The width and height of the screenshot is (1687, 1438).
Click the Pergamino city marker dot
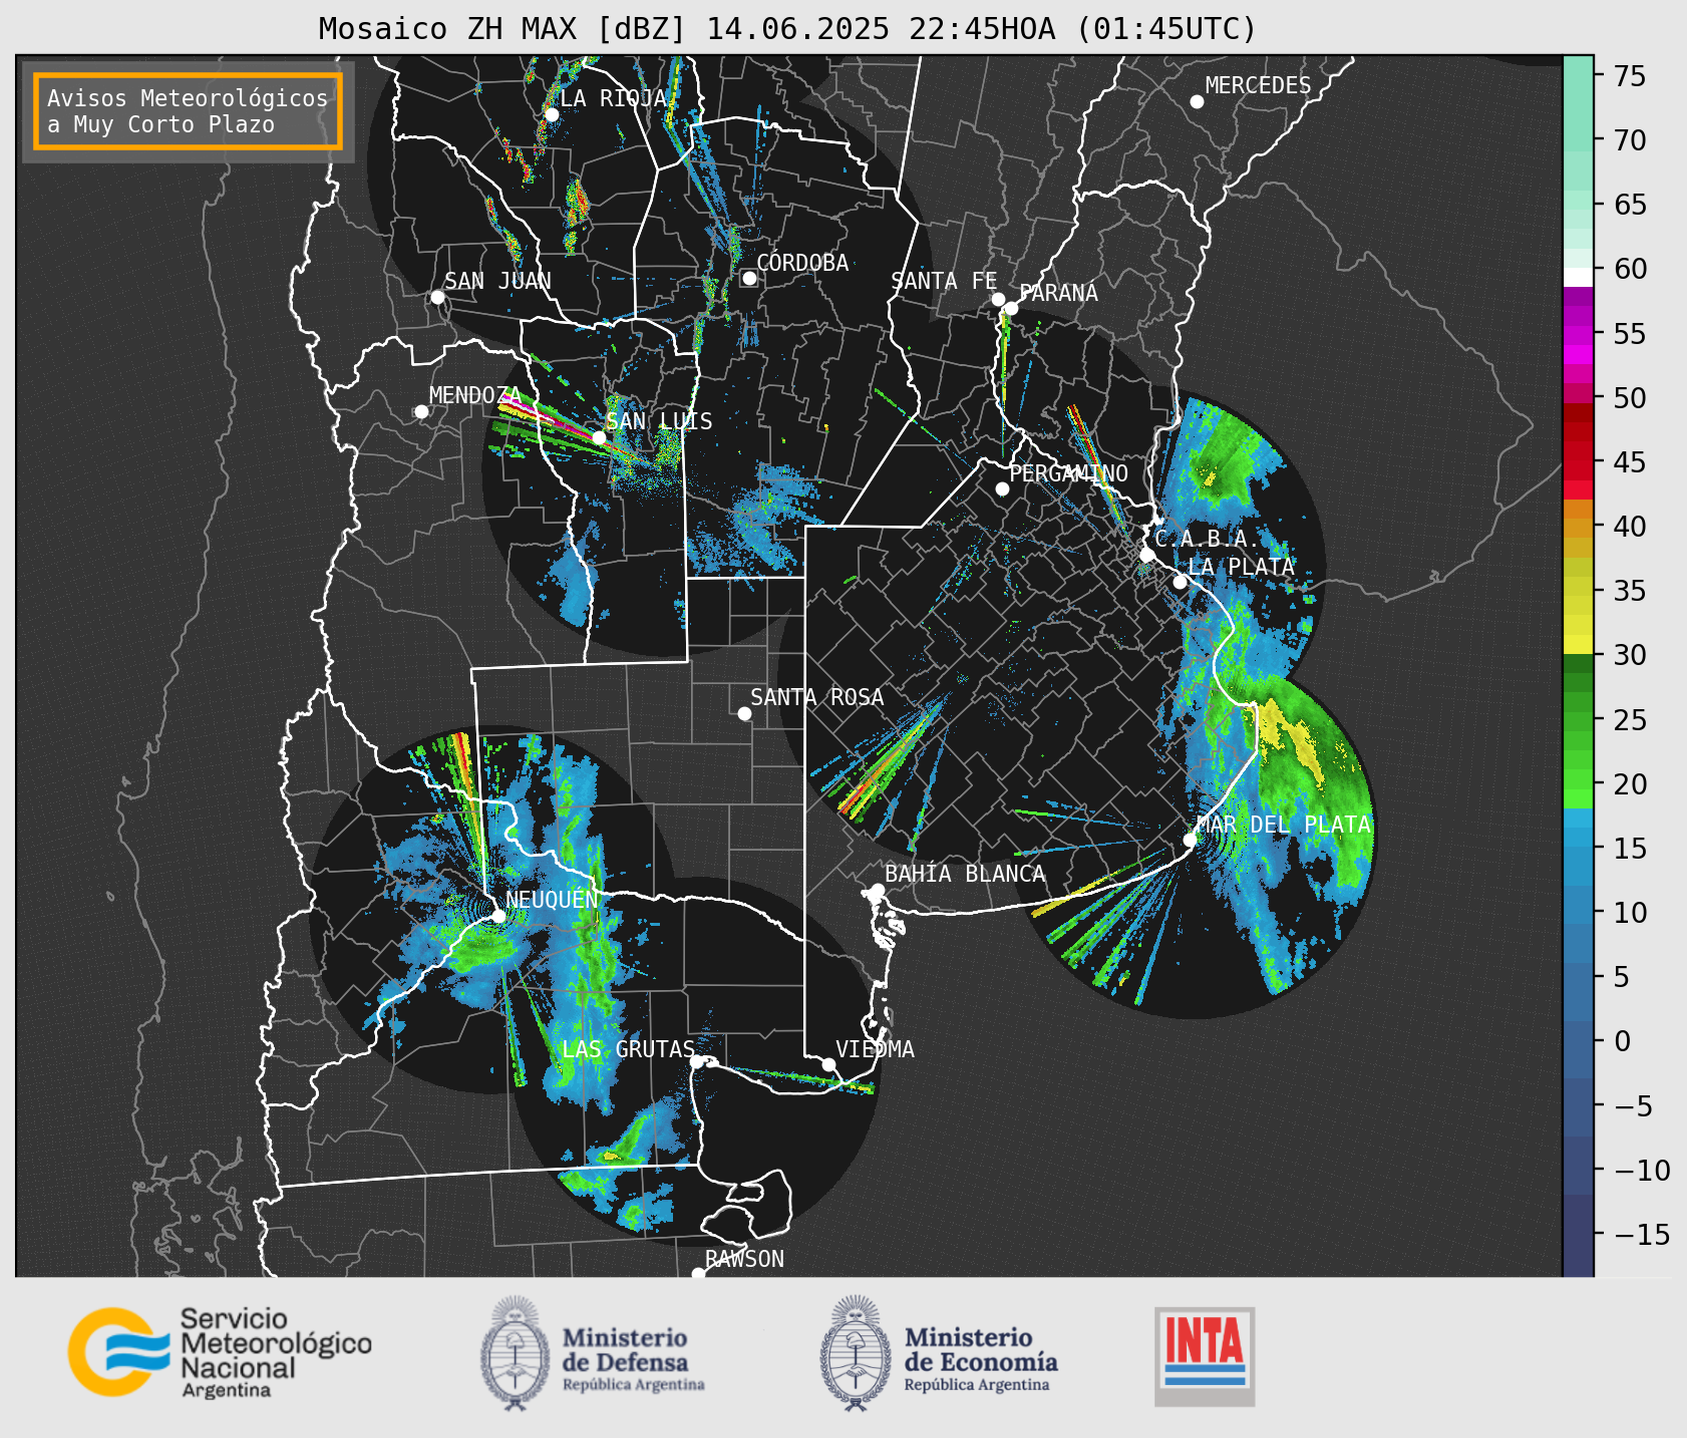(1002, 489)
